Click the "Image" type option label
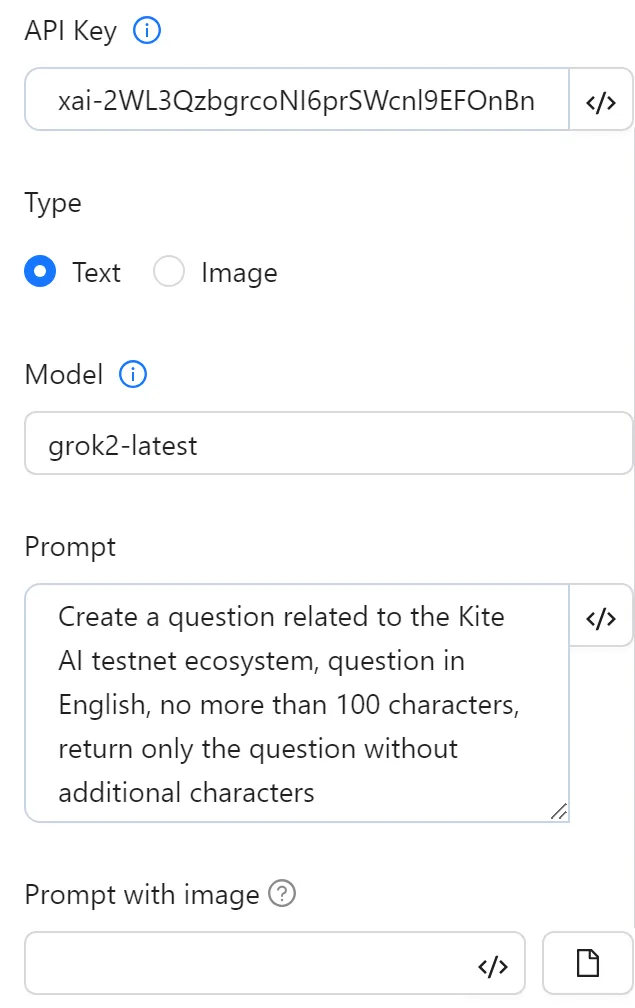Viewport: 635px width, 1008px height. (239, 273)
